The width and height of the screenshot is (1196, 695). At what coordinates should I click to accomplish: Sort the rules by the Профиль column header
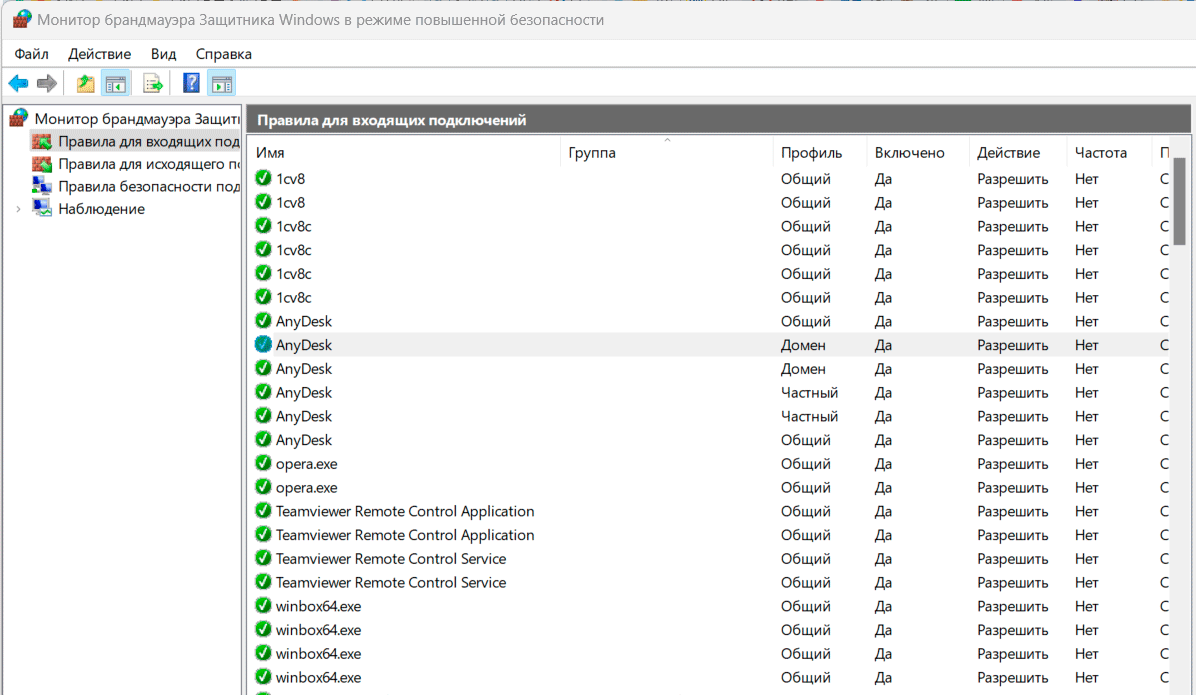(x=811, y=153)
